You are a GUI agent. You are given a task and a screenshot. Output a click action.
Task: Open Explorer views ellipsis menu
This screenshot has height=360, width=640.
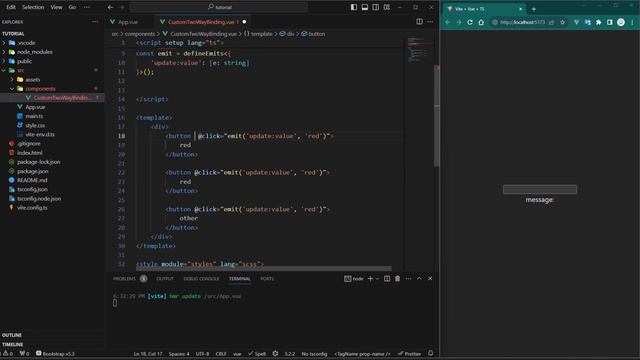[95, 22]
